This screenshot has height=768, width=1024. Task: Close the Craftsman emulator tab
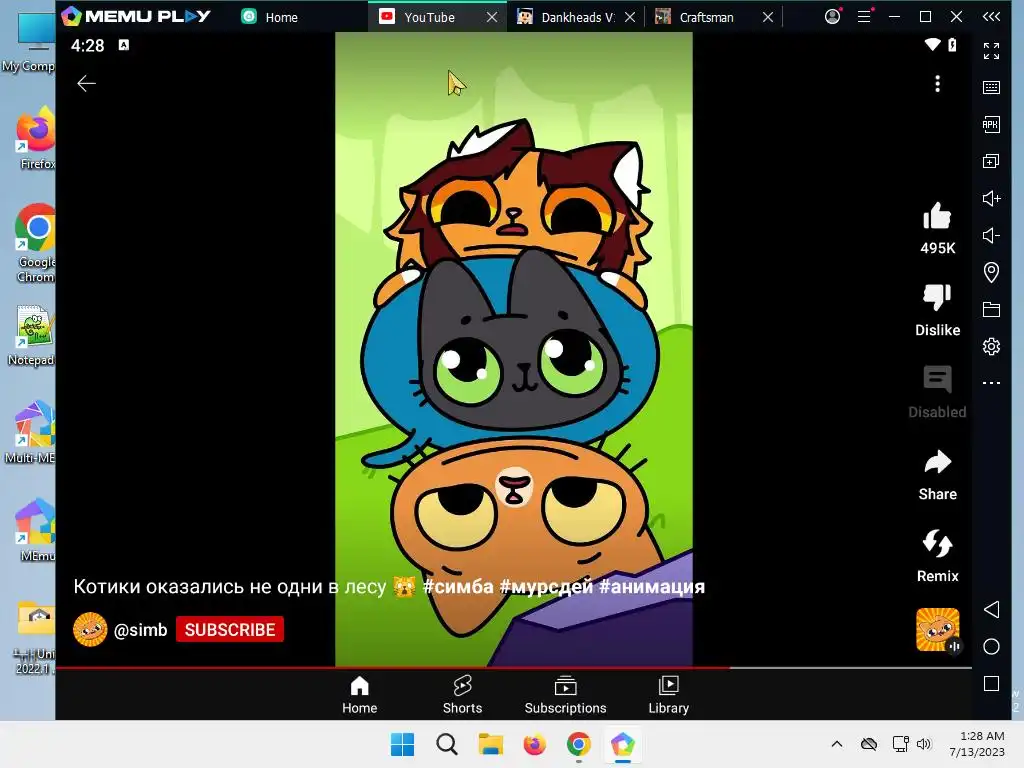(768, 18)
